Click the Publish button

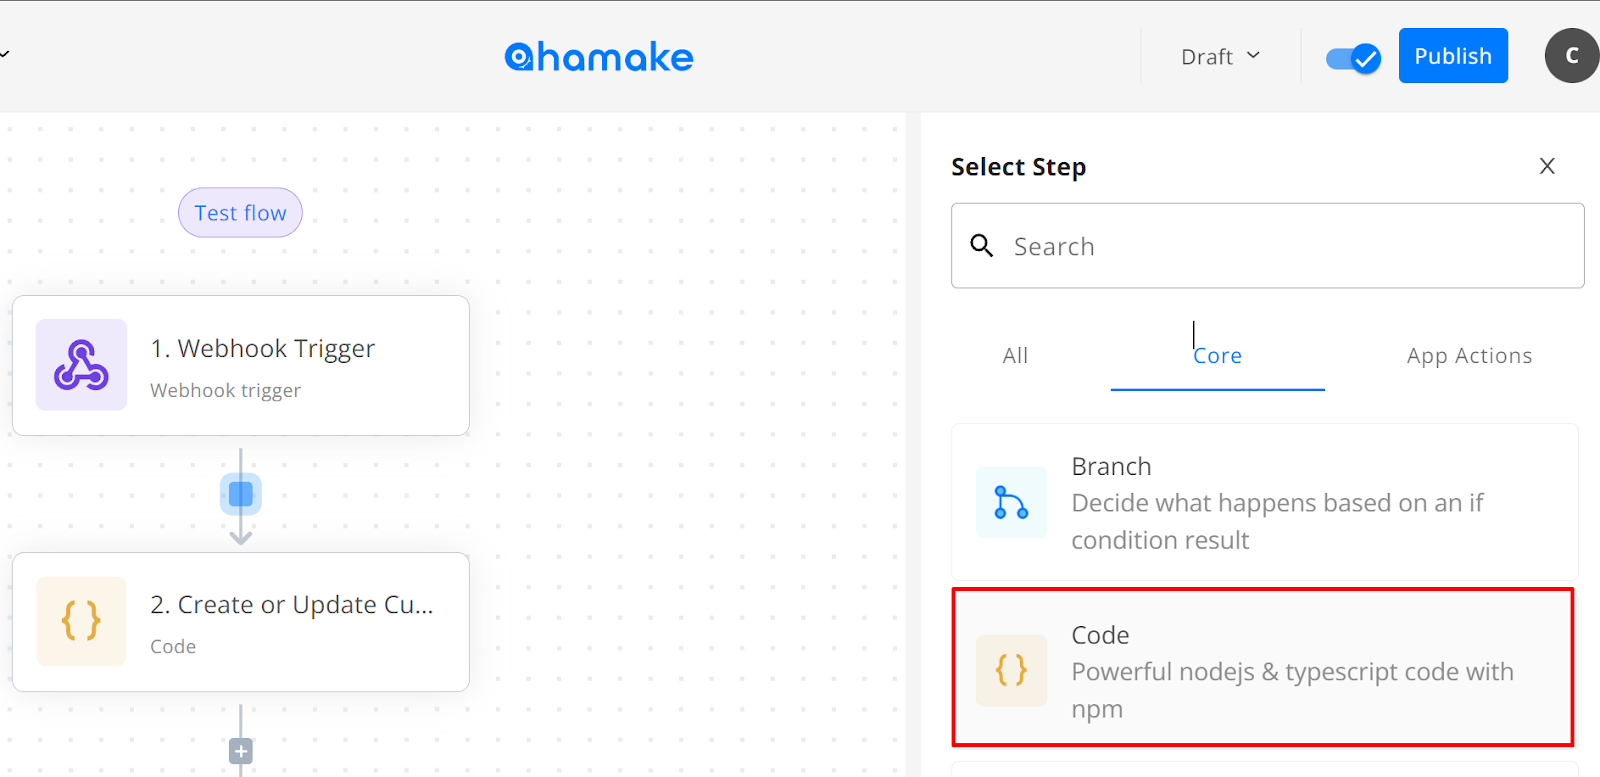click(1453, 56)
